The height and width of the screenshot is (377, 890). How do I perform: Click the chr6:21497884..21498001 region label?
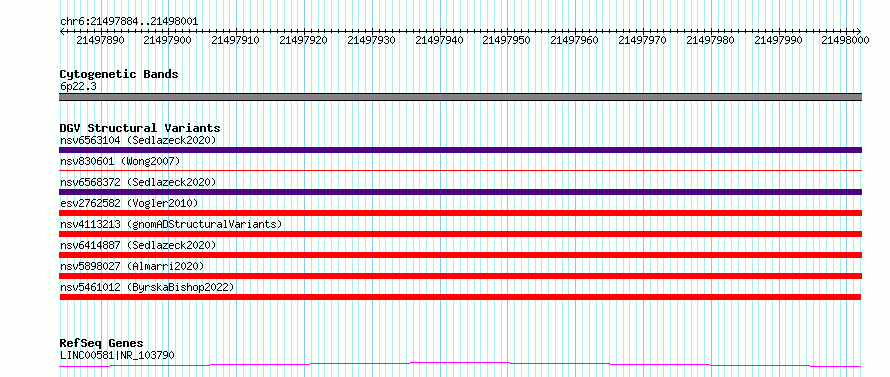click(129, 21)
